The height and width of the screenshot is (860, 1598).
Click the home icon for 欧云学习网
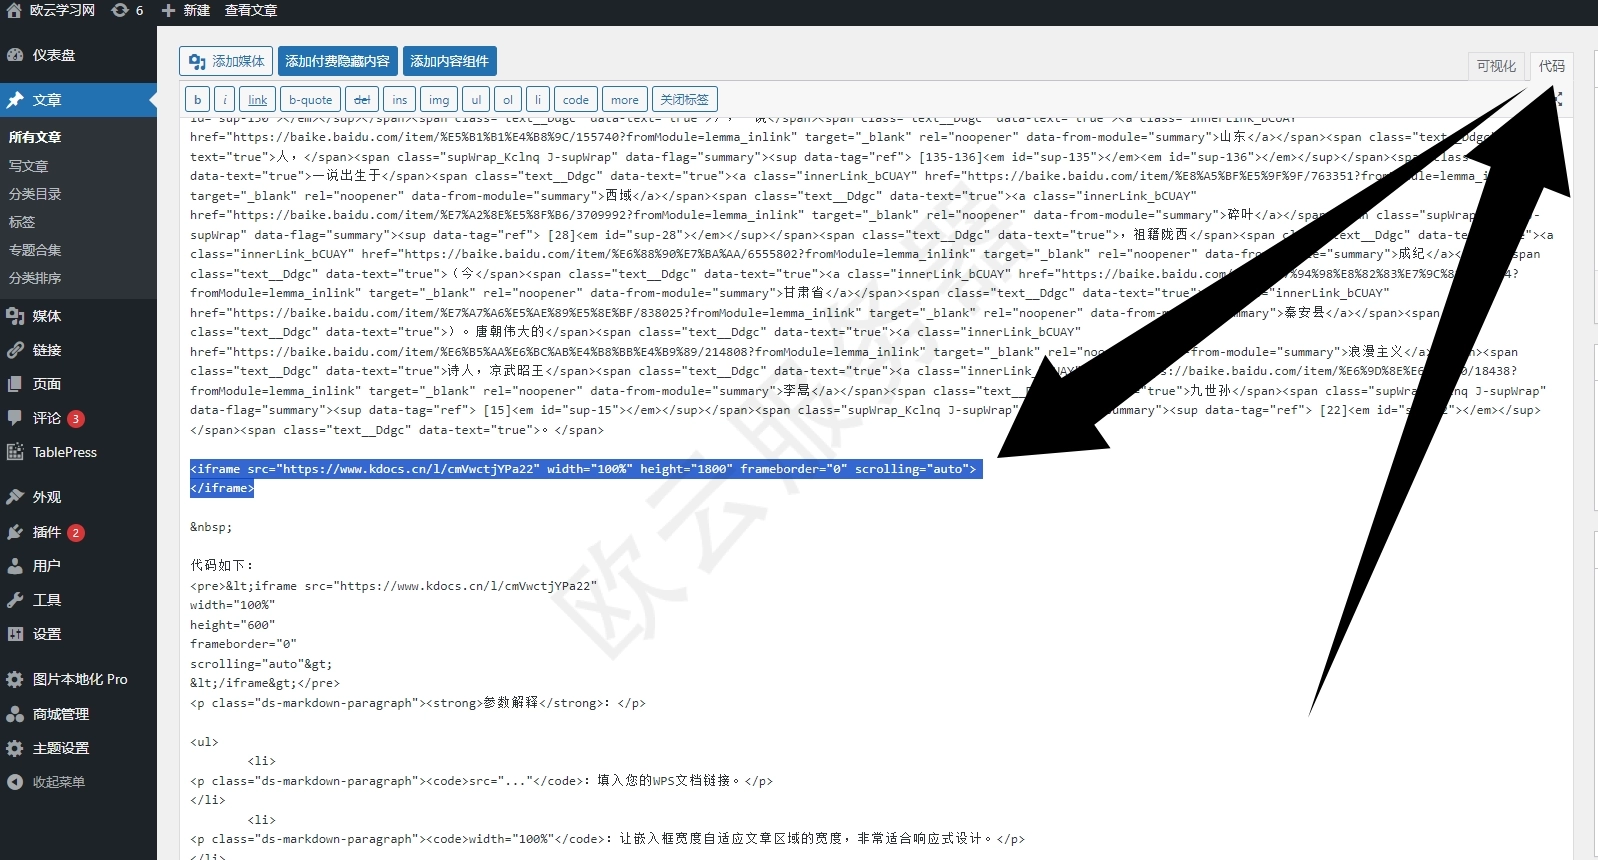[14, 11]
